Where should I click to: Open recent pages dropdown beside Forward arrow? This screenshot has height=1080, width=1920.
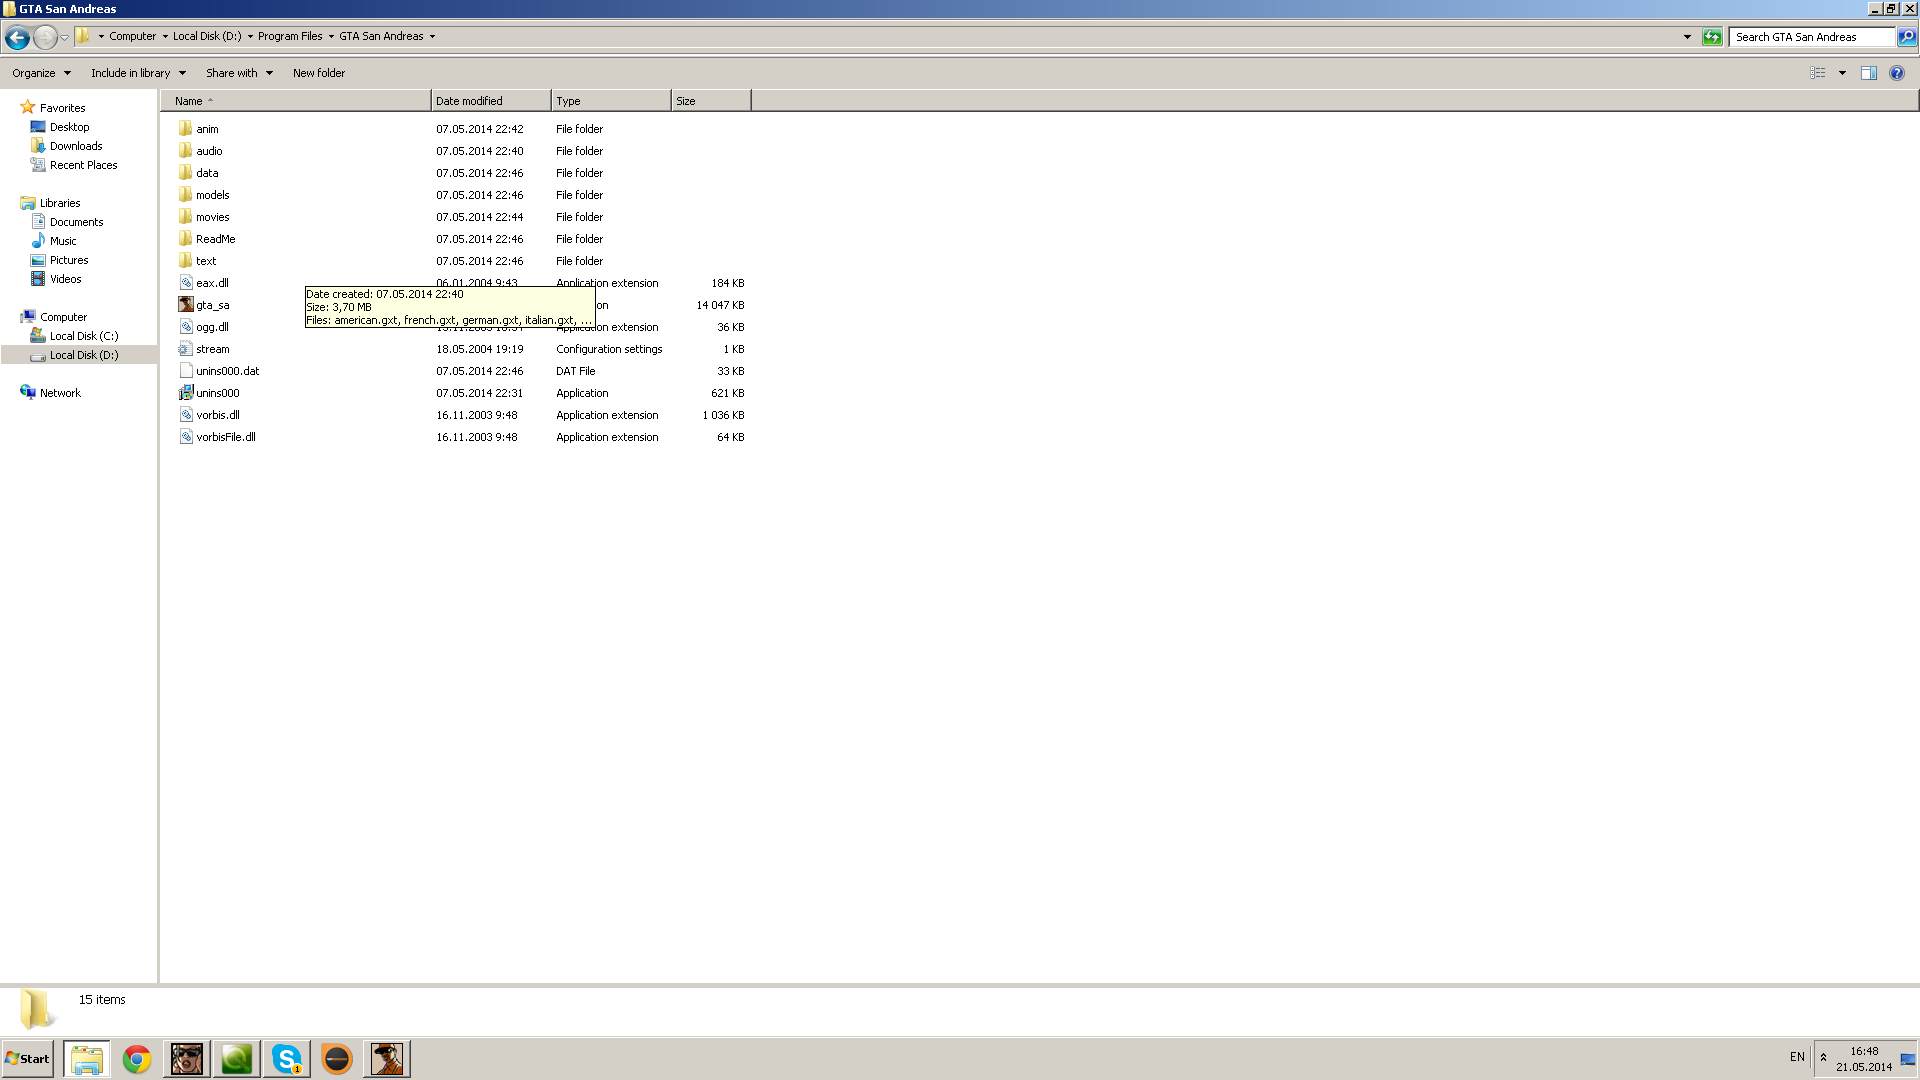[x=64, y=37]
